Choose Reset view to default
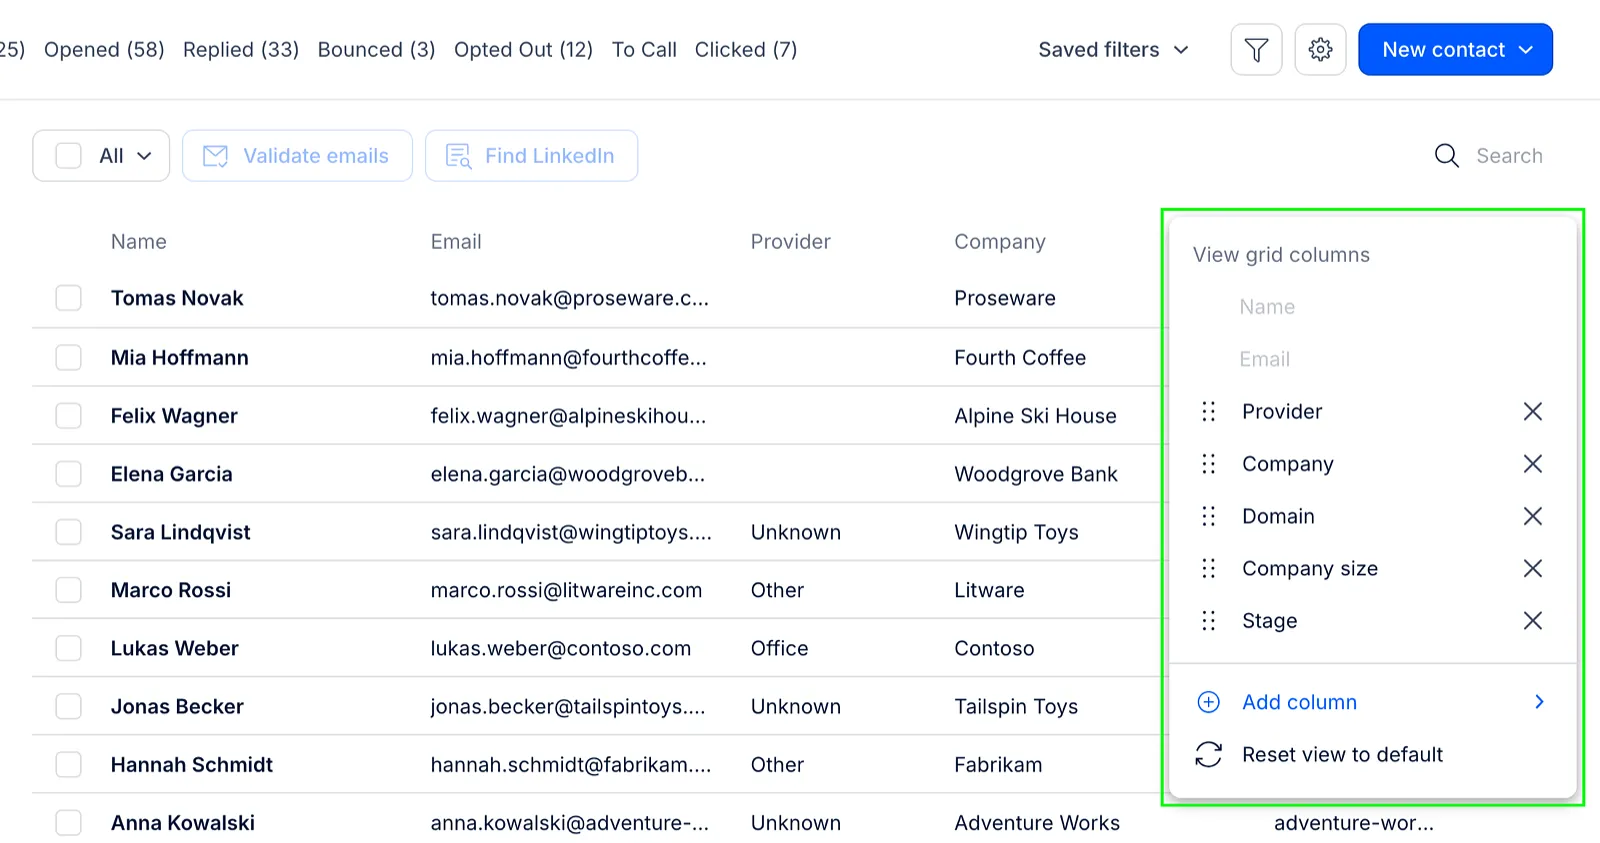The width and height of the screenshot is (1600, 843). click(x=1342, y=754)
